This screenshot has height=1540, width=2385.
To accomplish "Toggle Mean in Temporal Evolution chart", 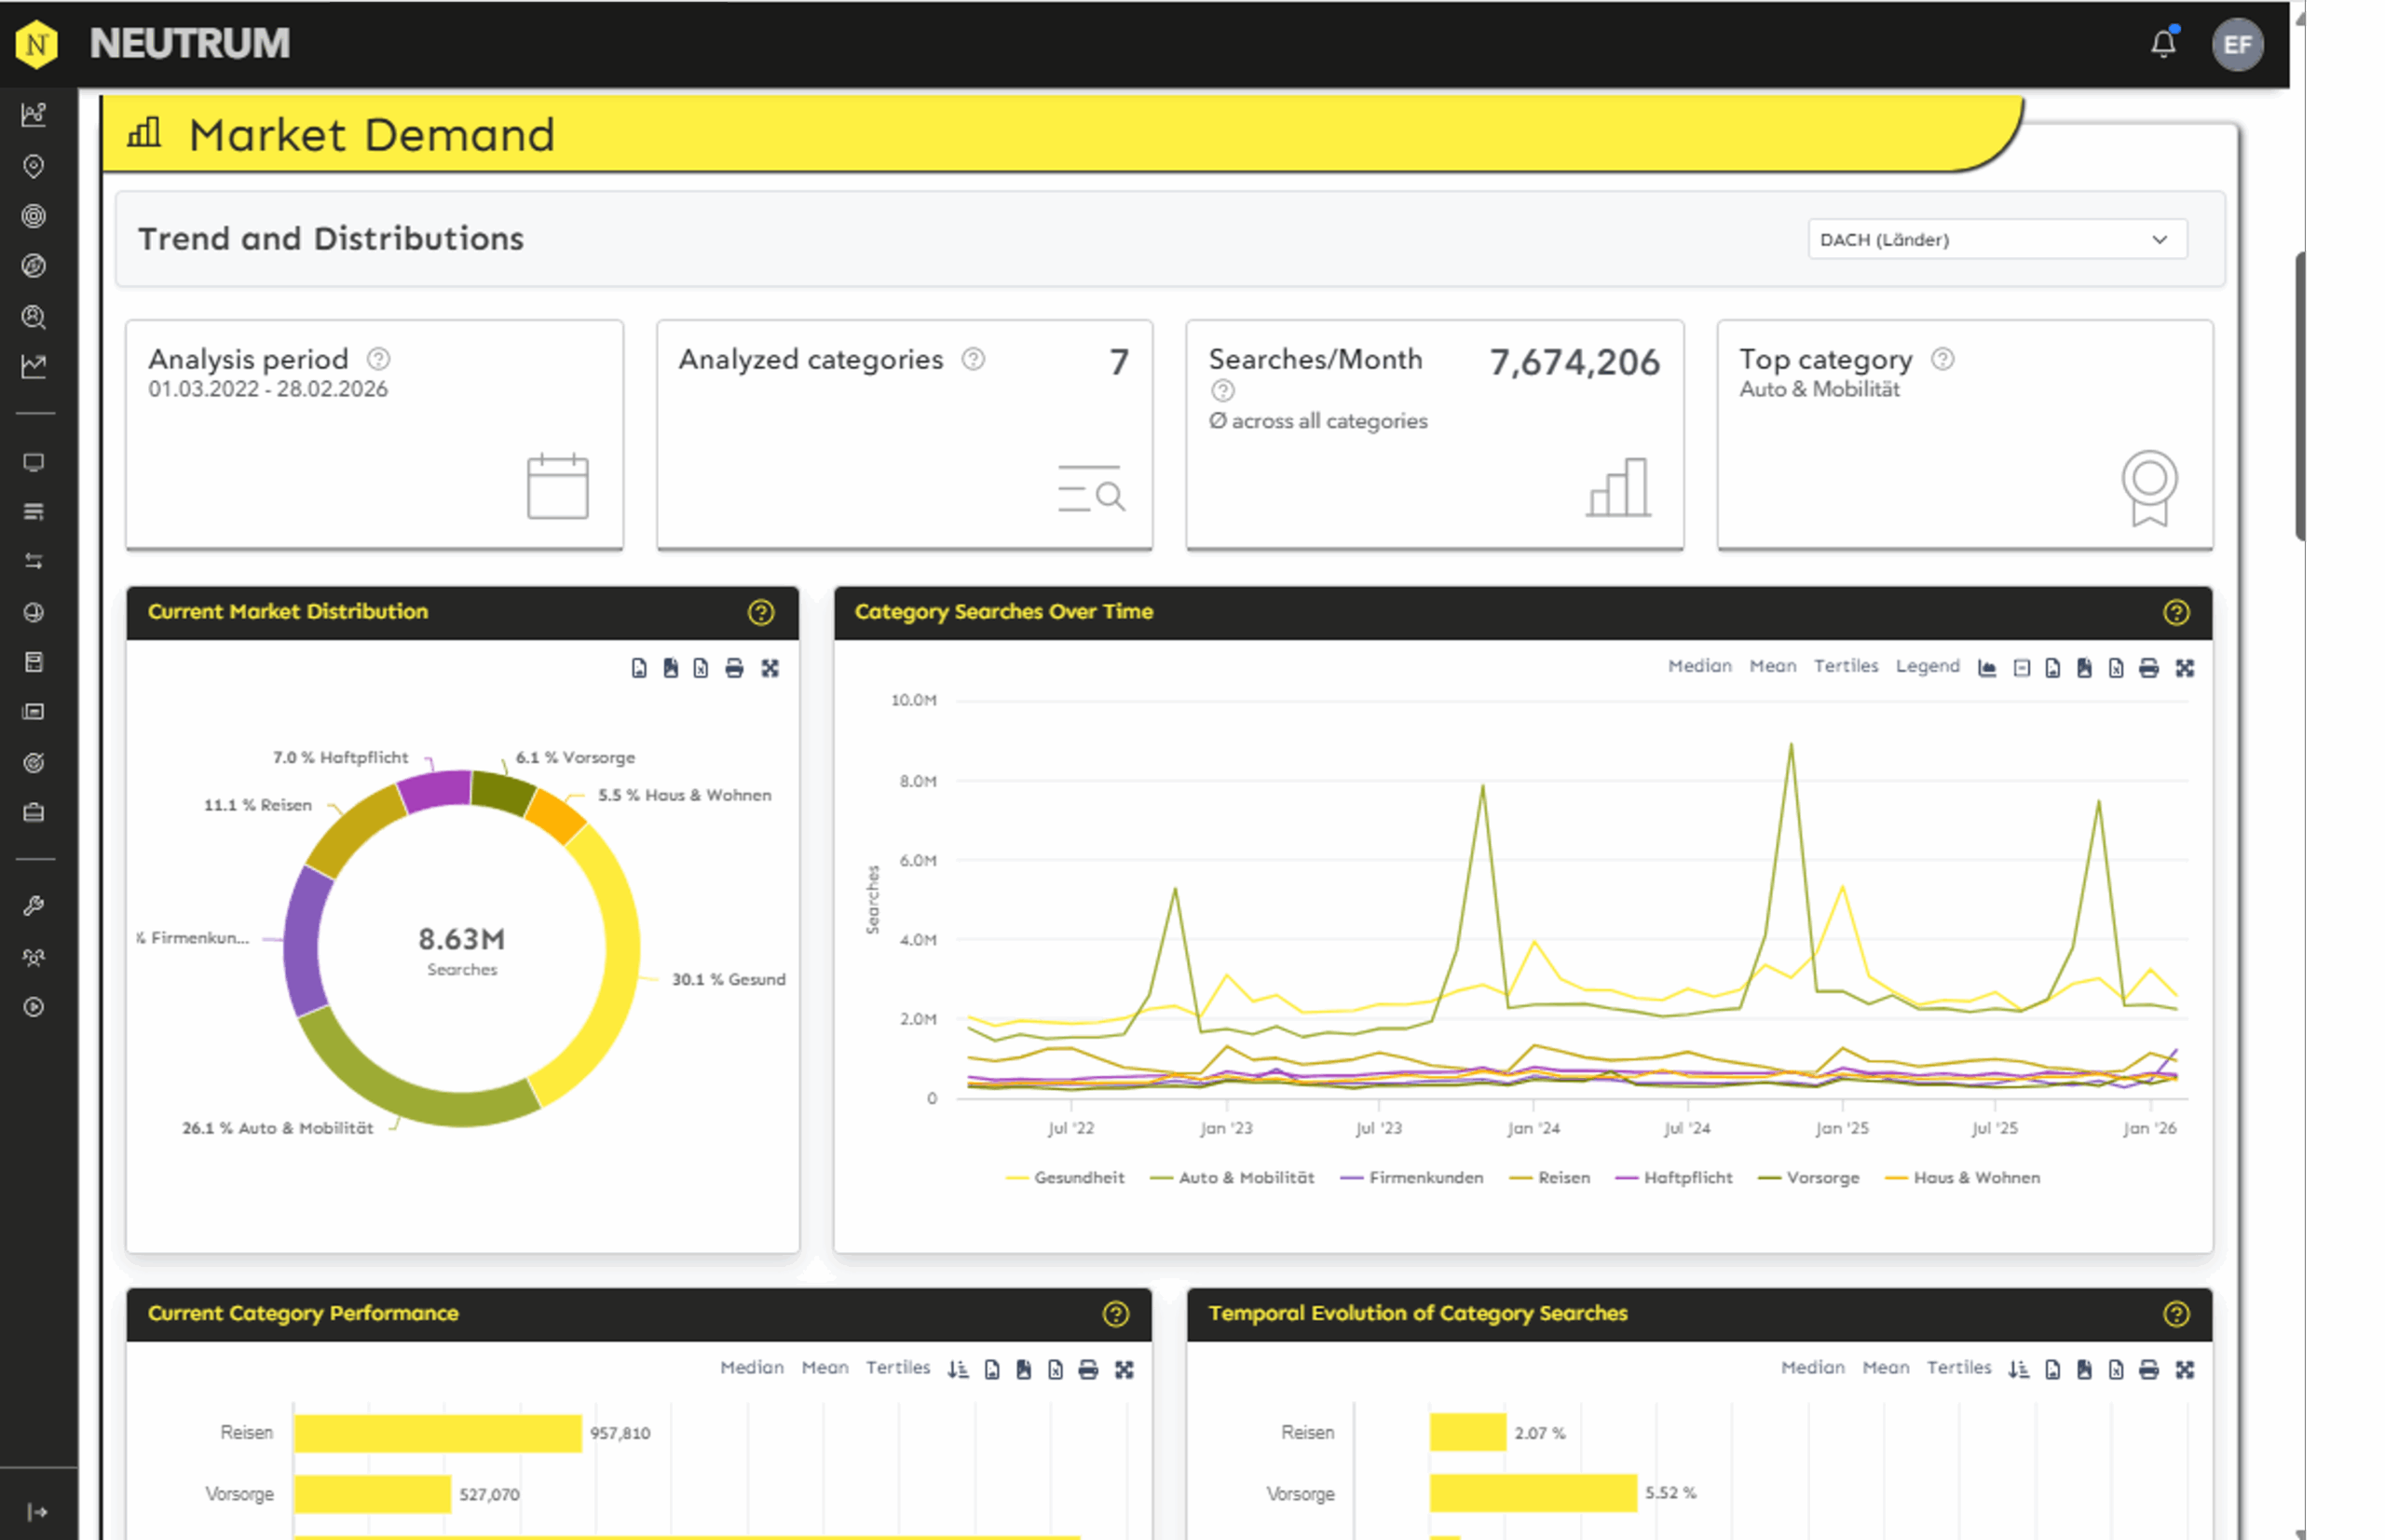I will pyautogui.click(x=1885, y=1367).
